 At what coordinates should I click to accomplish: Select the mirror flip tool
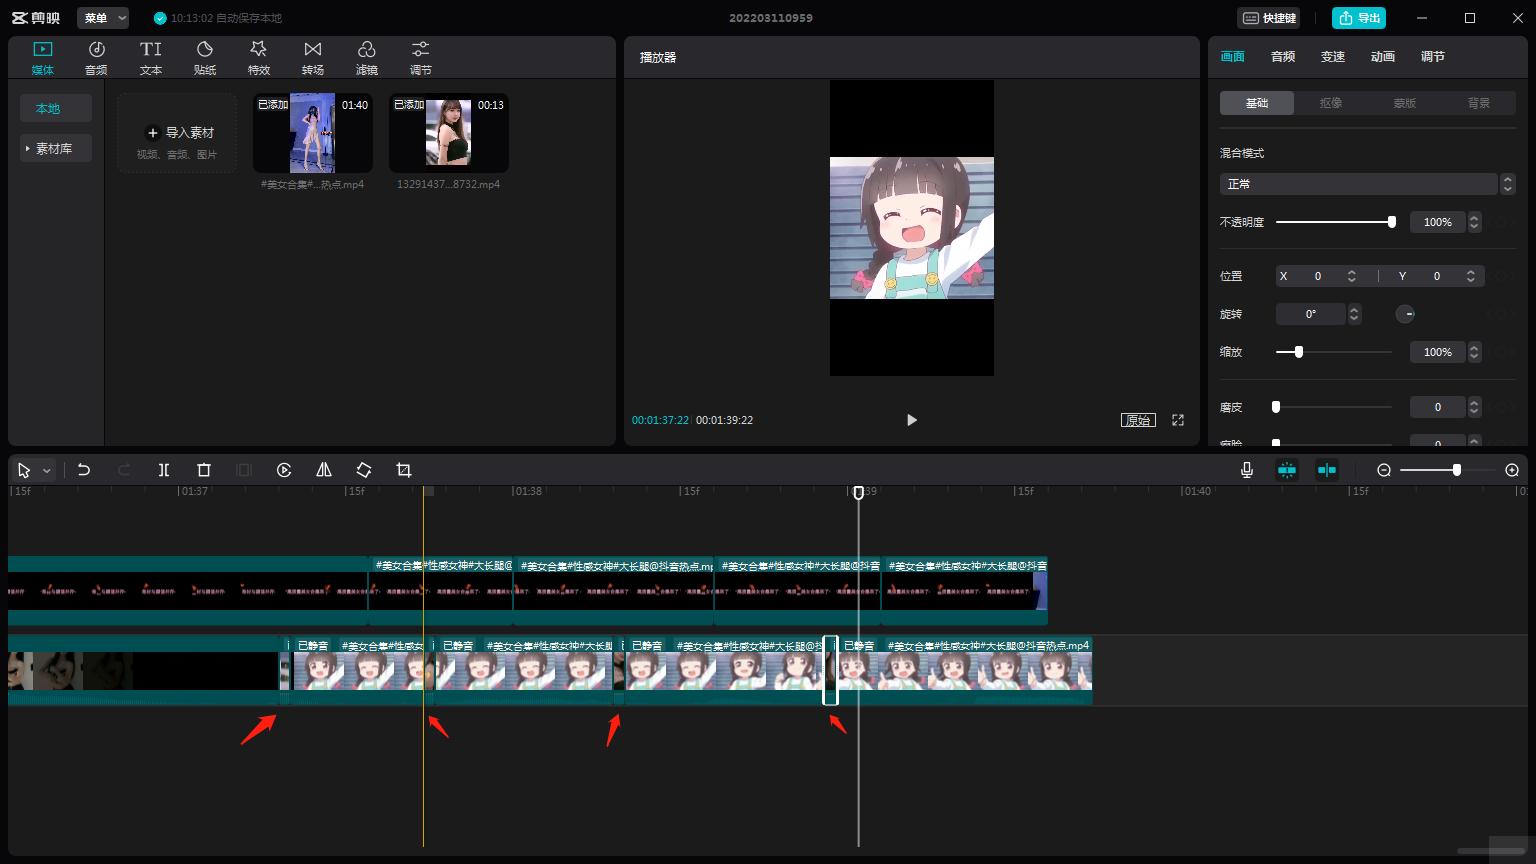click(324, 470)
